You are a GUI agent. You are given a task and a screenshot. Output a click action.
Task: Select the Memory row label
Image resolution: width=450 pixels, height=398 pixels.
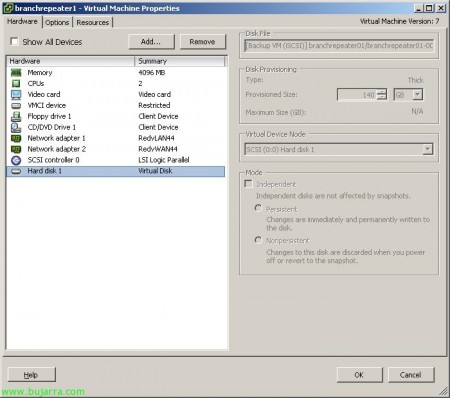40,73
